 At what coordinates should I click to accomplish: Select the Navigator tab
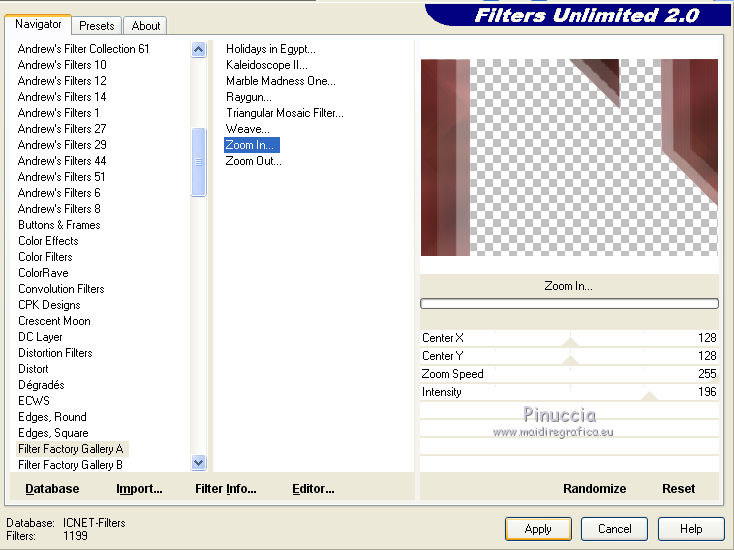(x=38, y=24)
